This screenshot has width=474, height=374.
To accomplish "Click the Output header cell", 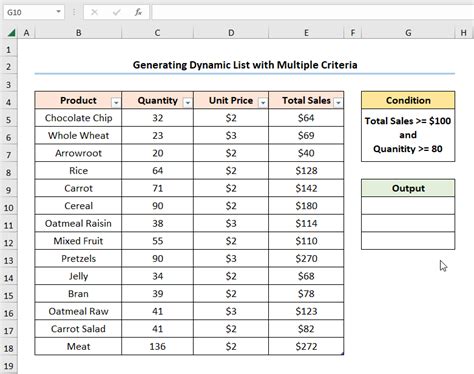I will pos(408,188).
